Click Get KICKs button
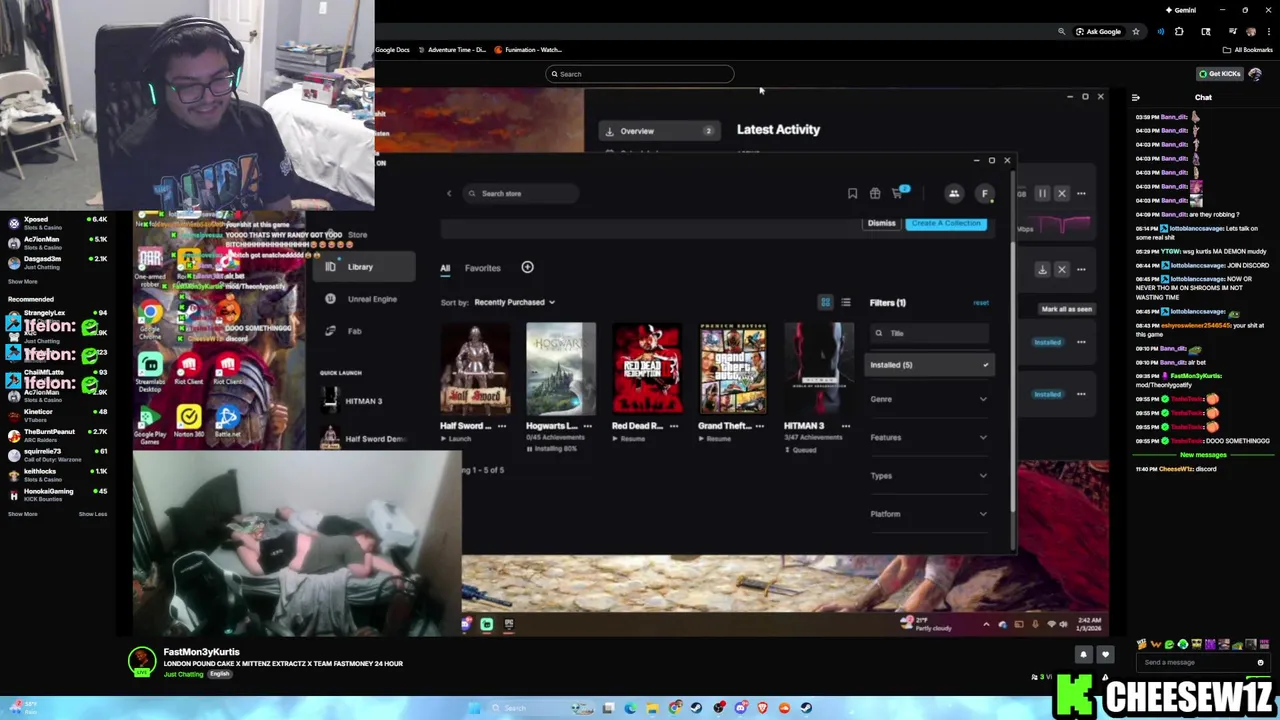 pos(1220,74)
